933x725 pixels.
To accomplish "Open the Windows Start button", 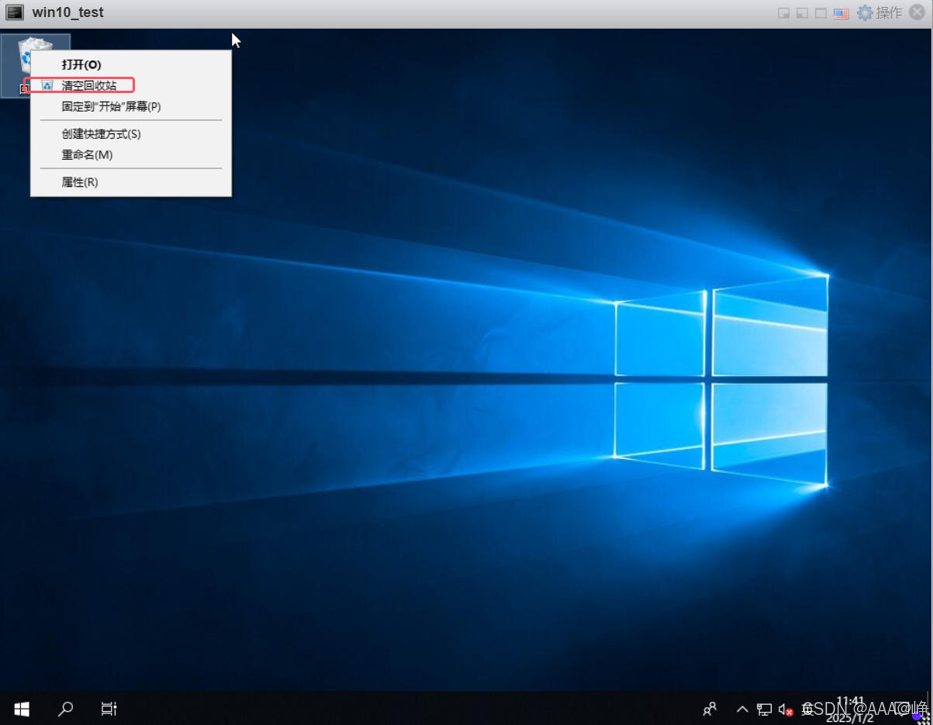I will pyautogui.click(x=21, y=708).
